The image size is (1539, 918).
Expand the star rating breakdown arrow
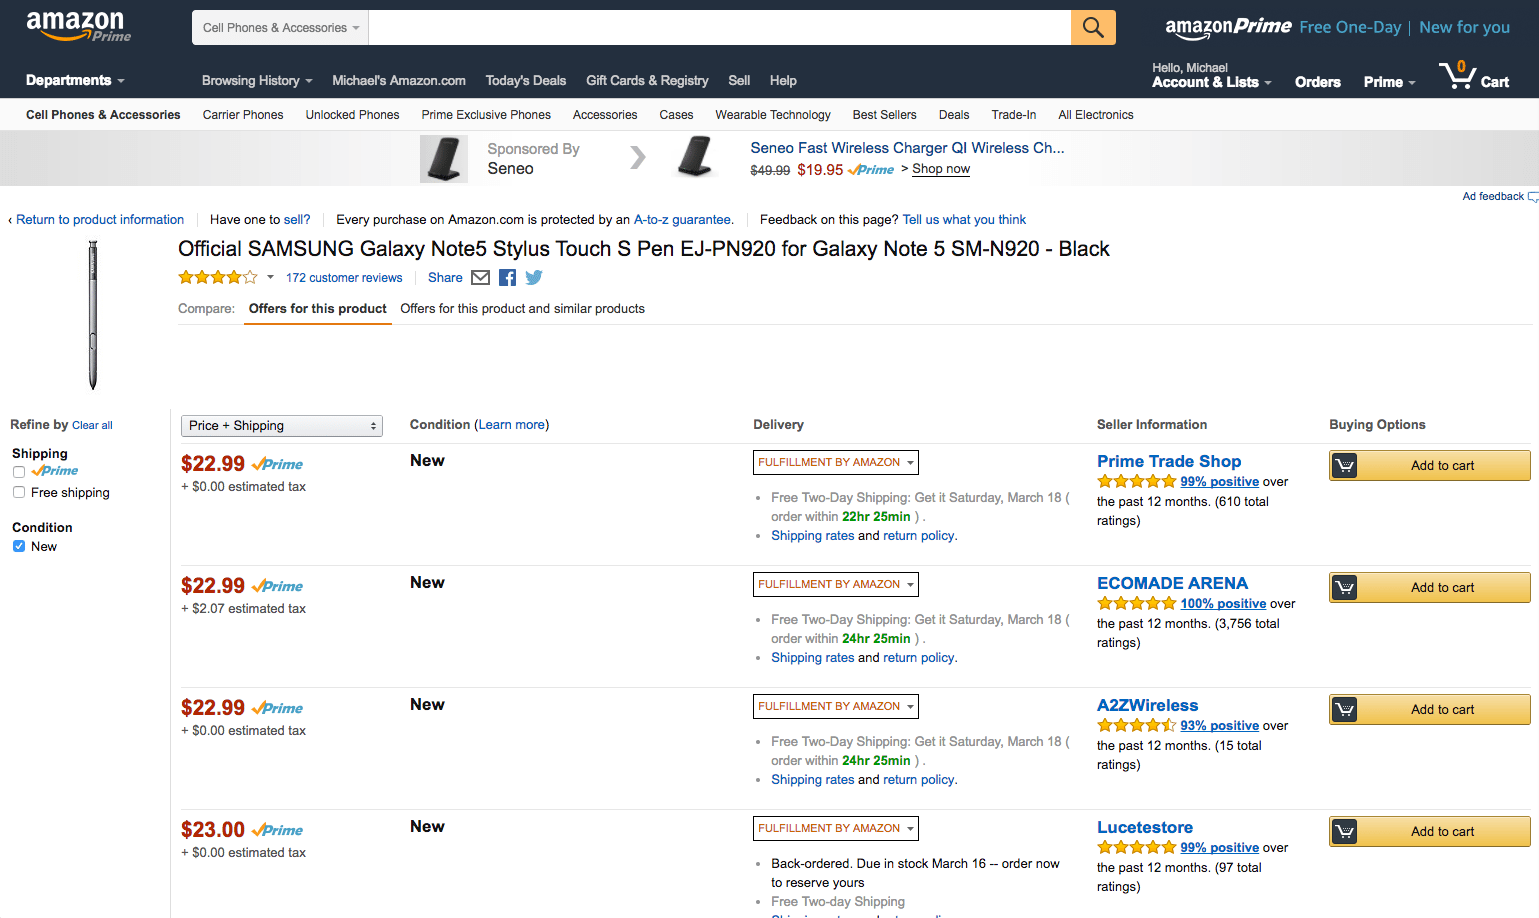pos(270,277)
